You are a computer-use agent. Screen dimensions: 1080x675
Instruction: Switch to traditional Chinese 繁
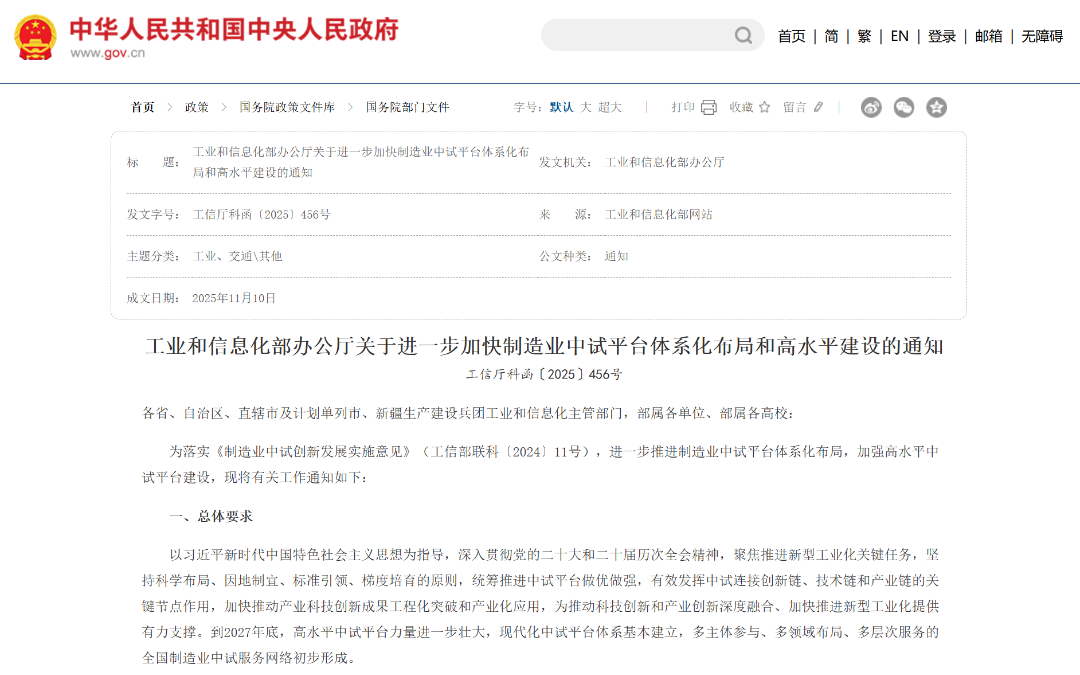coord(864,37)
